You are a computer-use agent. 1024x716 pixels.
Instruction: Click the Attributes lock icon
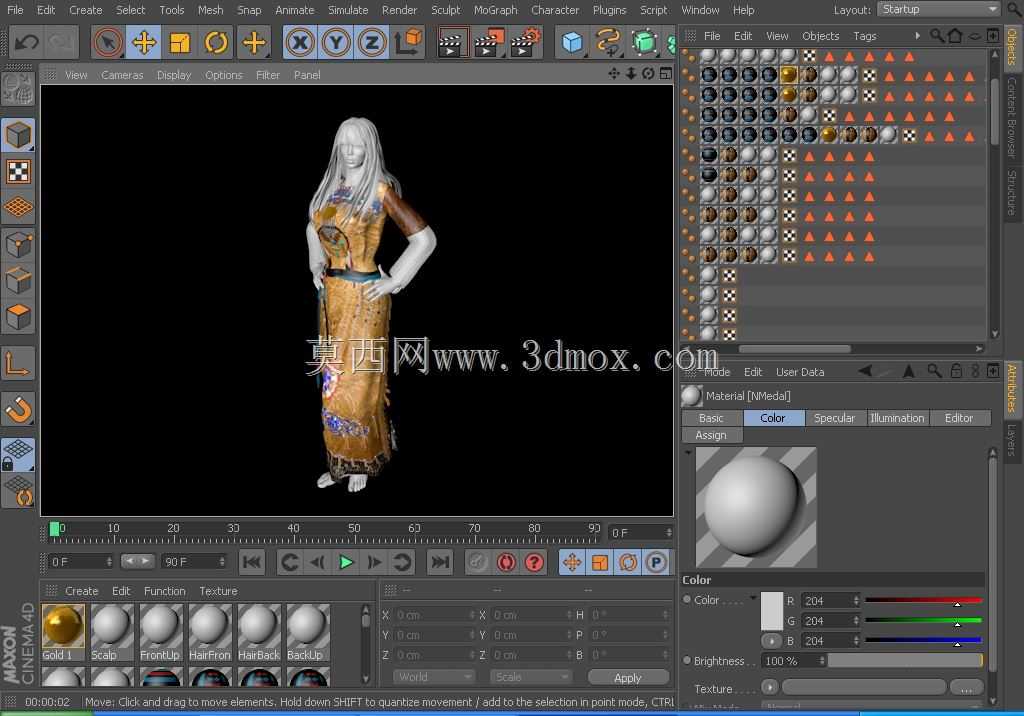pyautogui.click(x=955, y=371)
